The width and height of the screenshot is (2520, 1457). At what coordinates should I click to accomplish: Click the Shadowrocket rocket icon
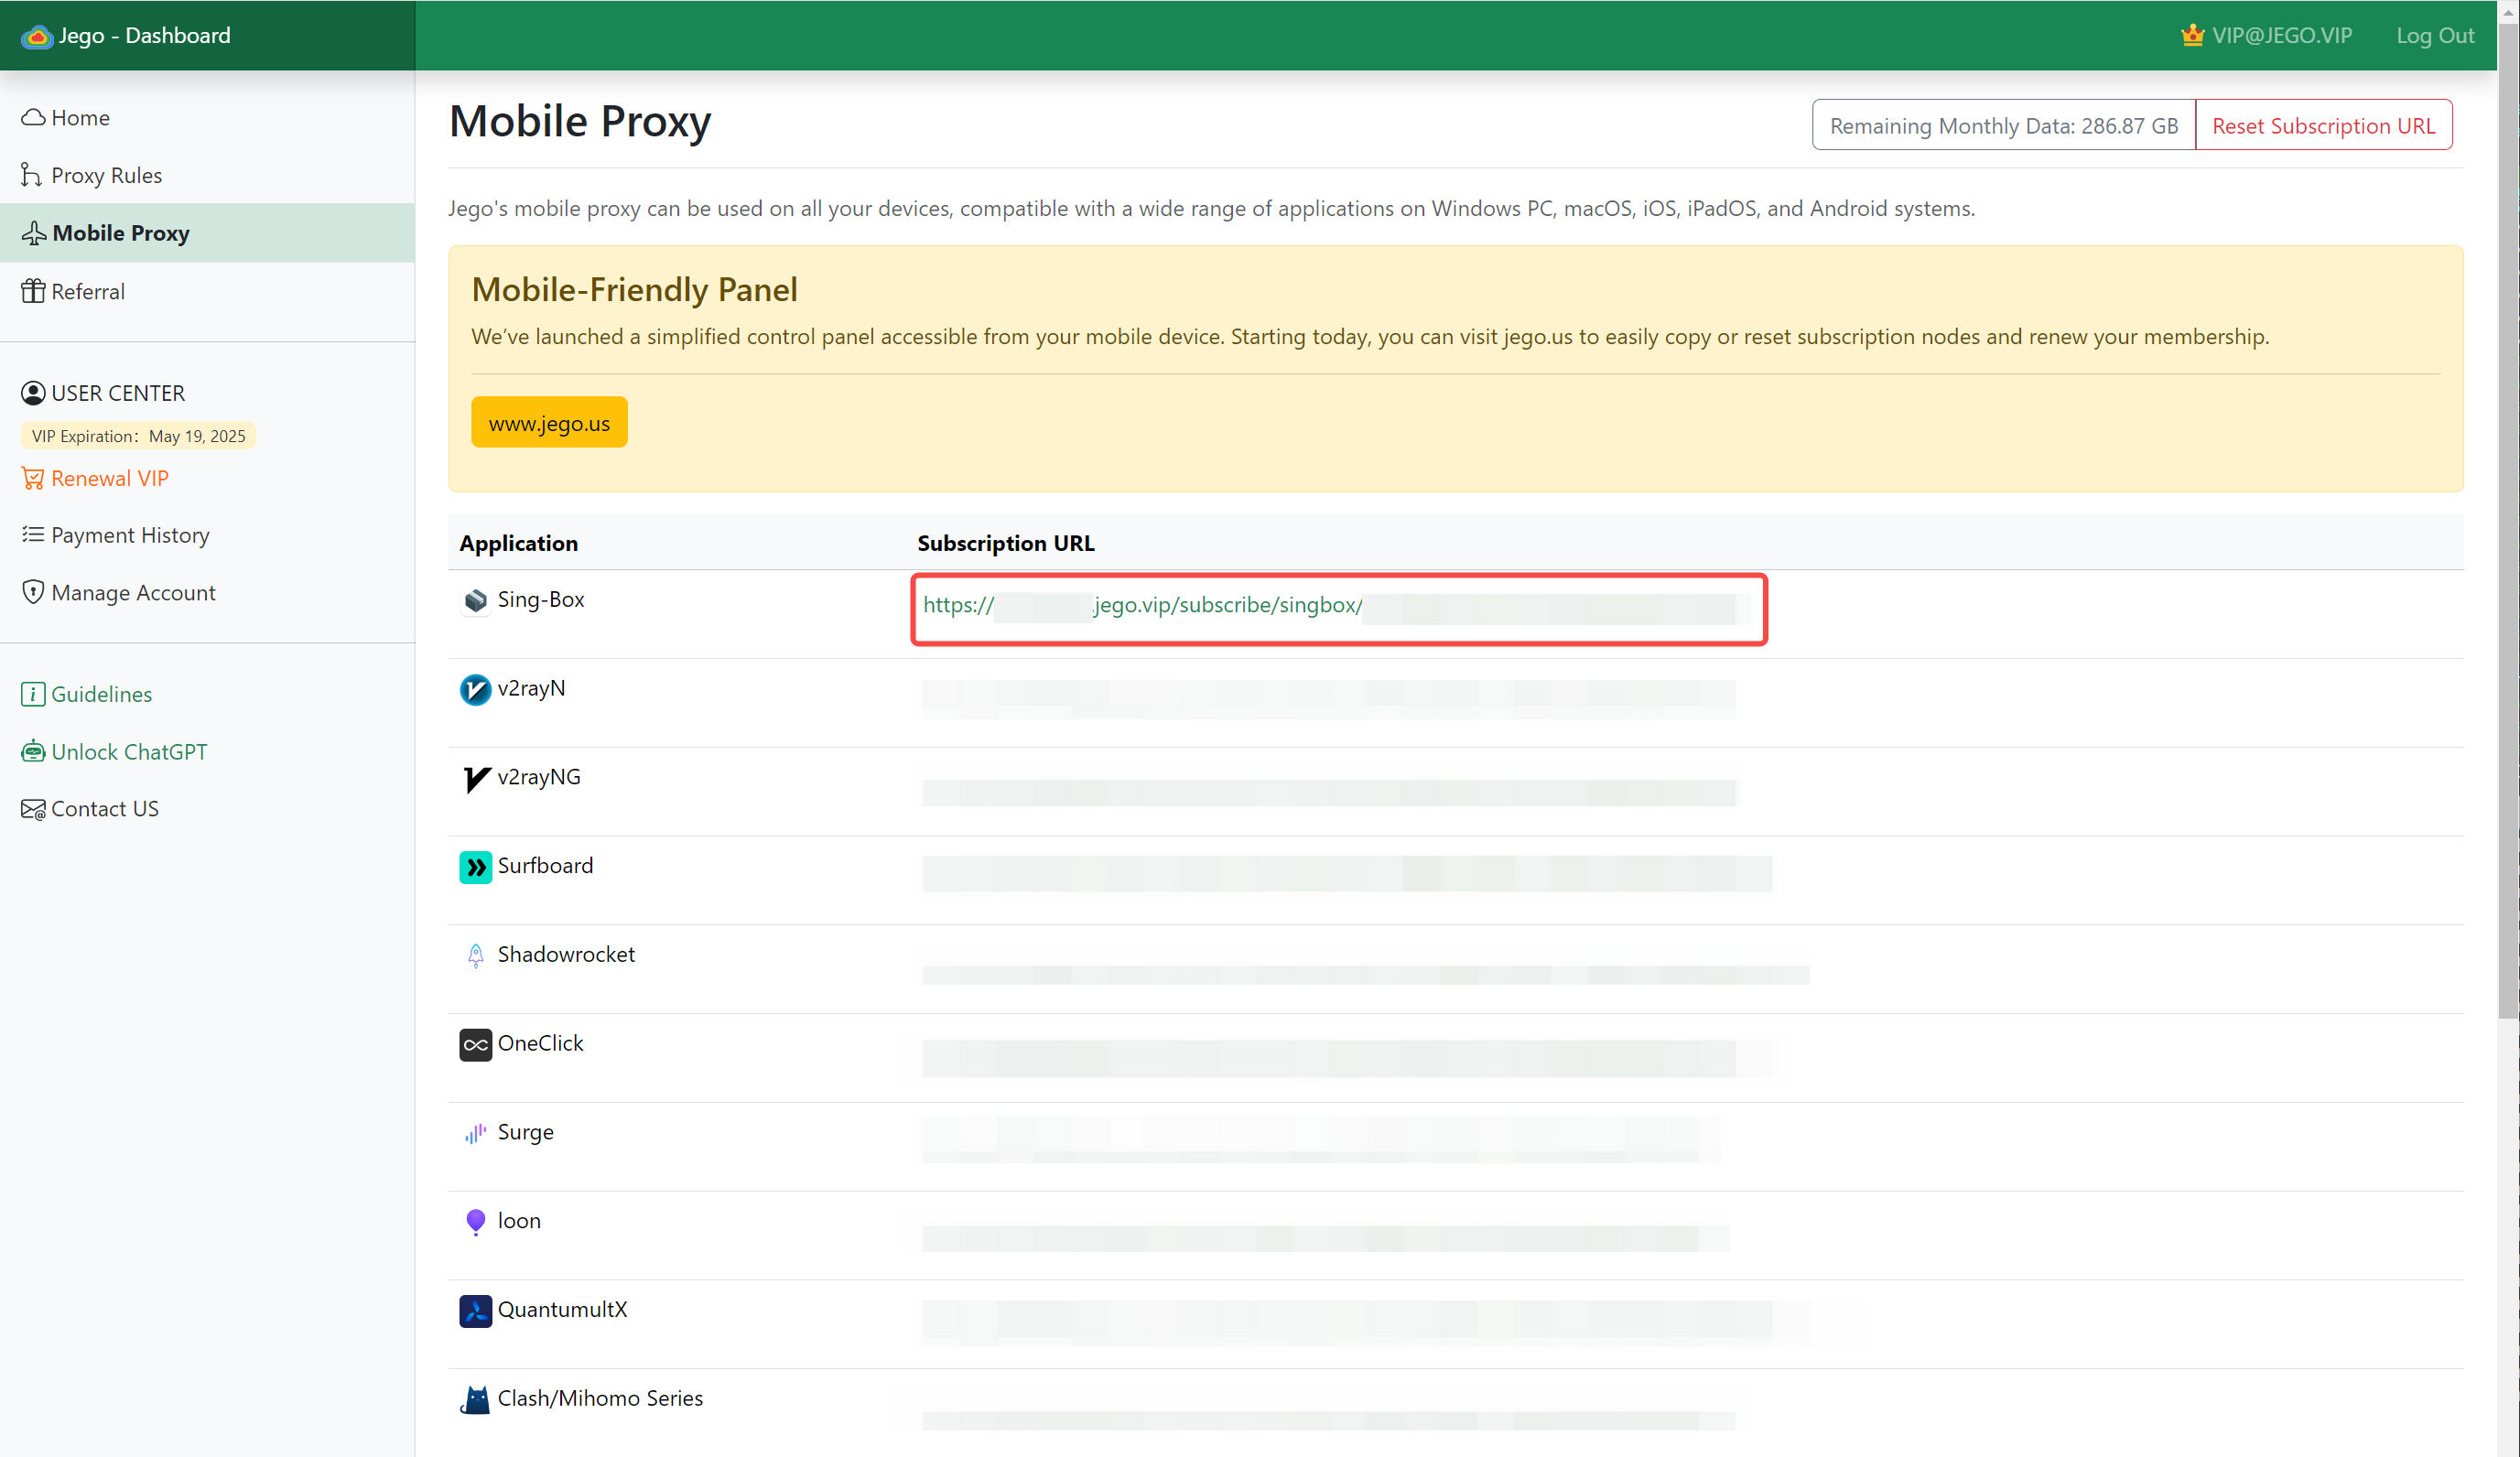click(x=475, y=955)
